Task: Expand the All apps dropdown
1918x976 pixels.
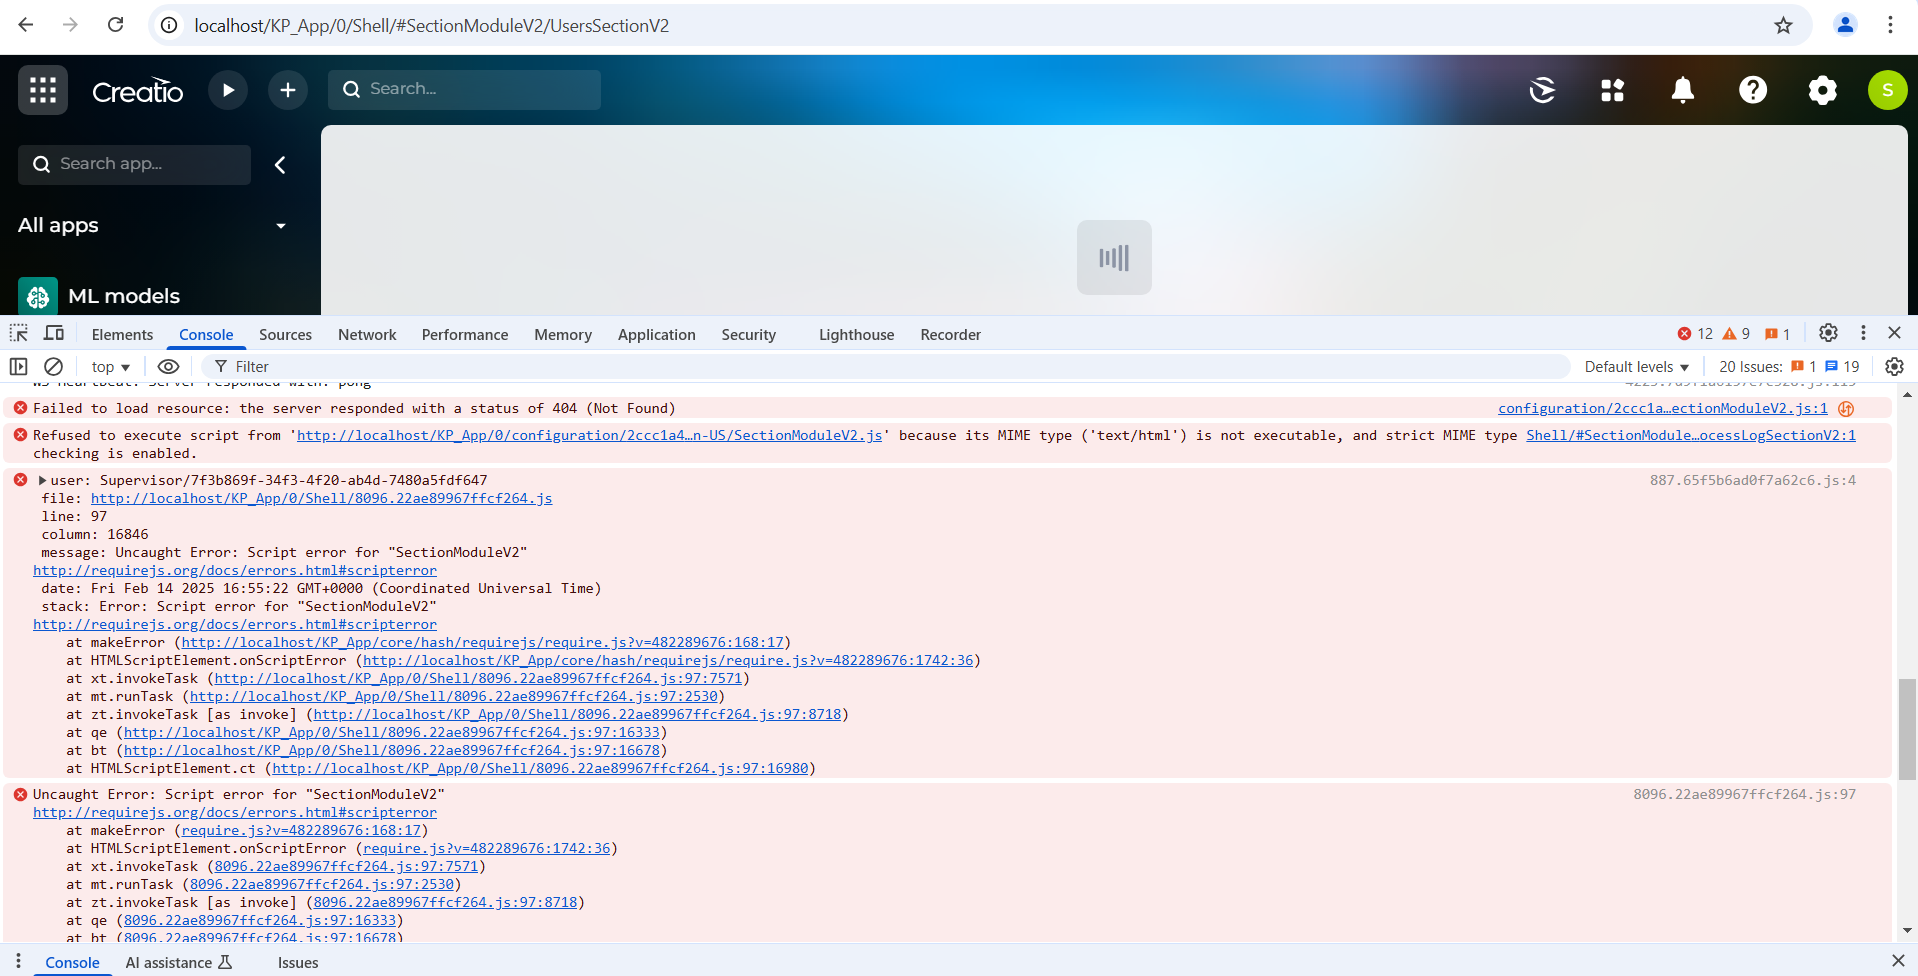Action: (x=281, y=226)
